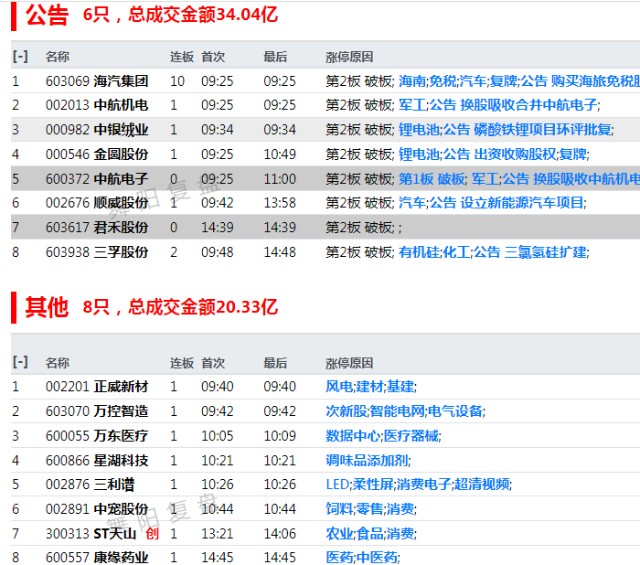Open 顺威股份 link 汽车;公告 设立新能源汽车项目
The height and width of the screenshot is (565, 640).
click(x=491, y=202)
